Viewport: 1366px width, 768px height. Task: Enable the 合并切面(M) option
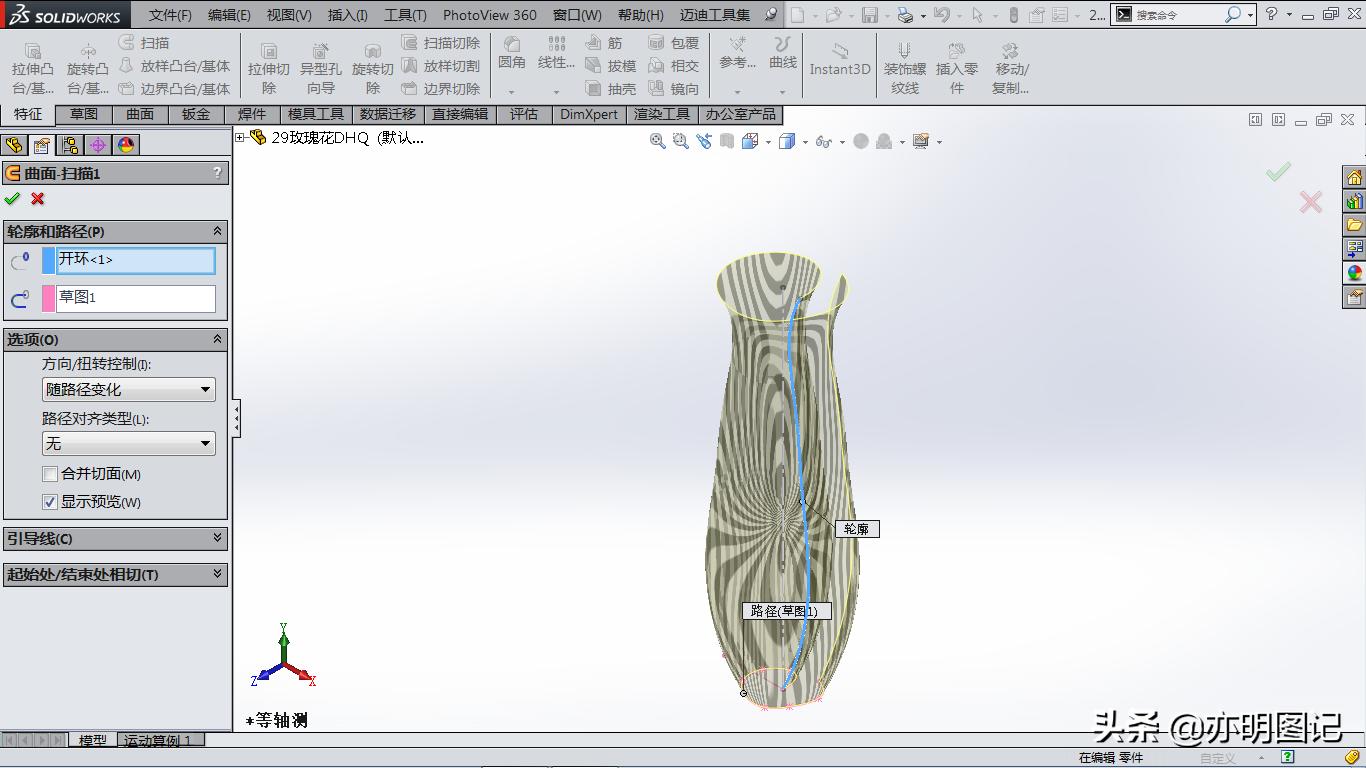click(50, 474)
